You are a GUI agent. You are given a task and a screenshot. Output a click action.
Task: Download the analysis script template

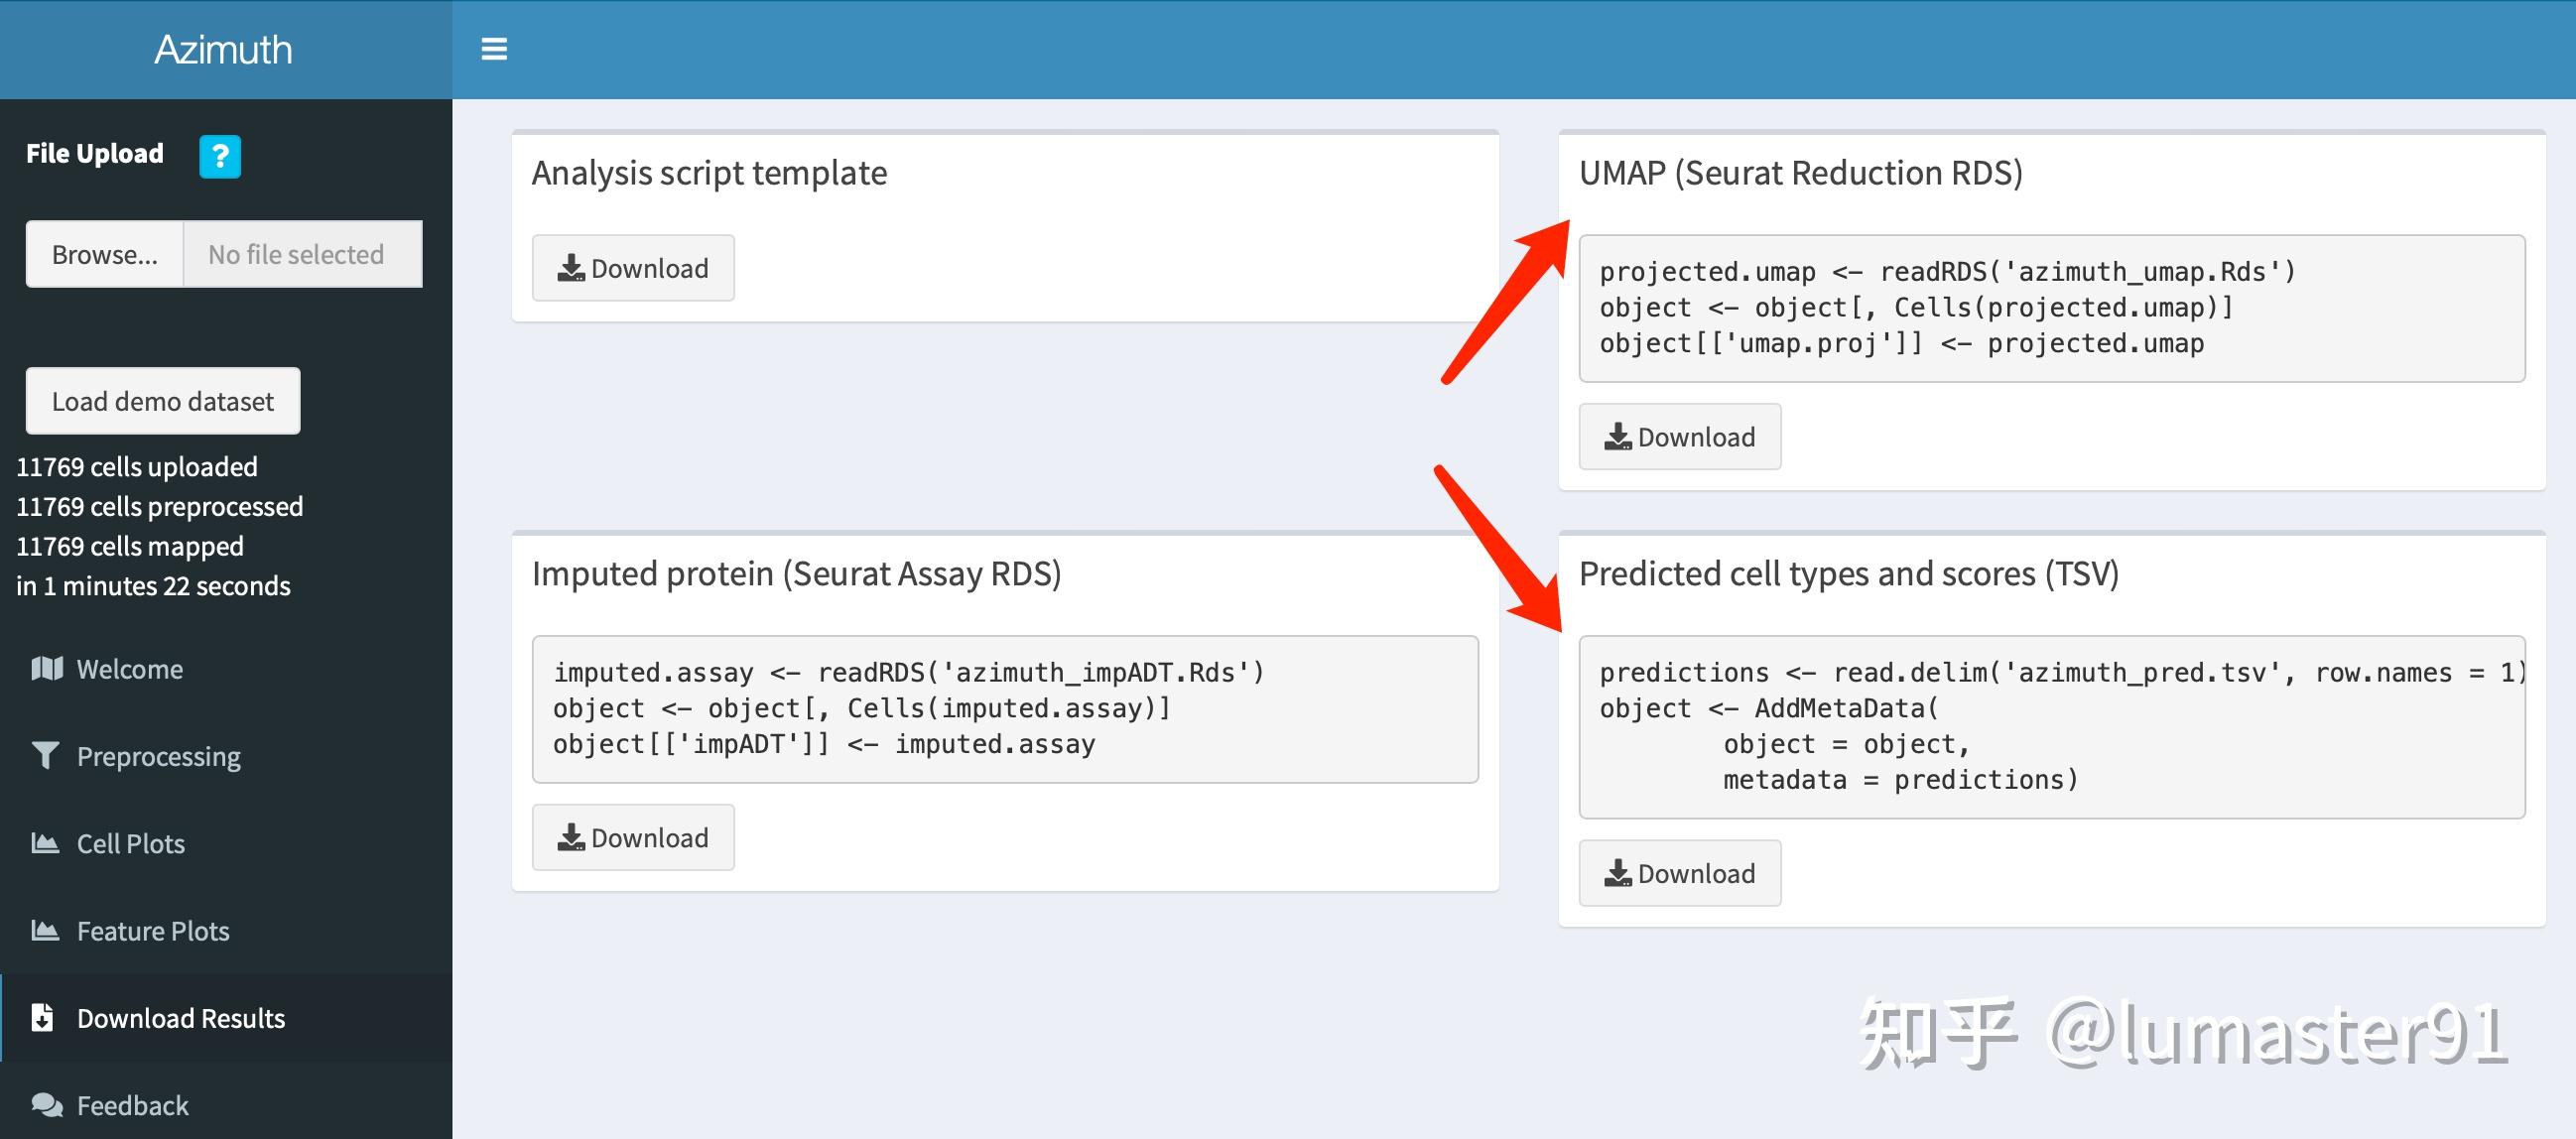(x=633, y=268)
